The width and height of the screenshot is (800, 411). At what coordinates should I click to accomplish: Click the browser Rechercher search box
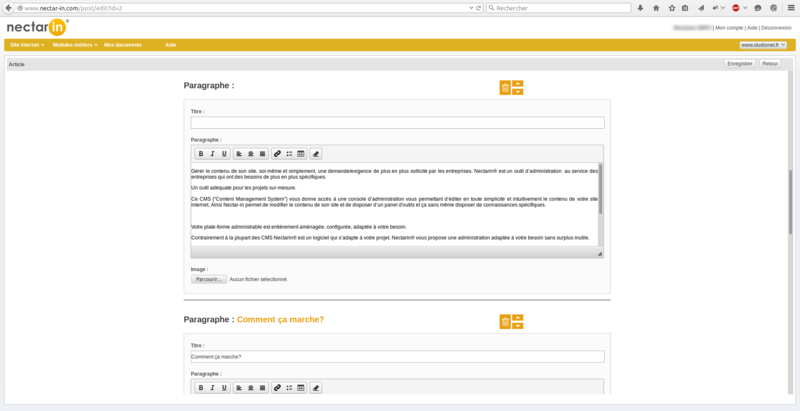coord(559,8)
